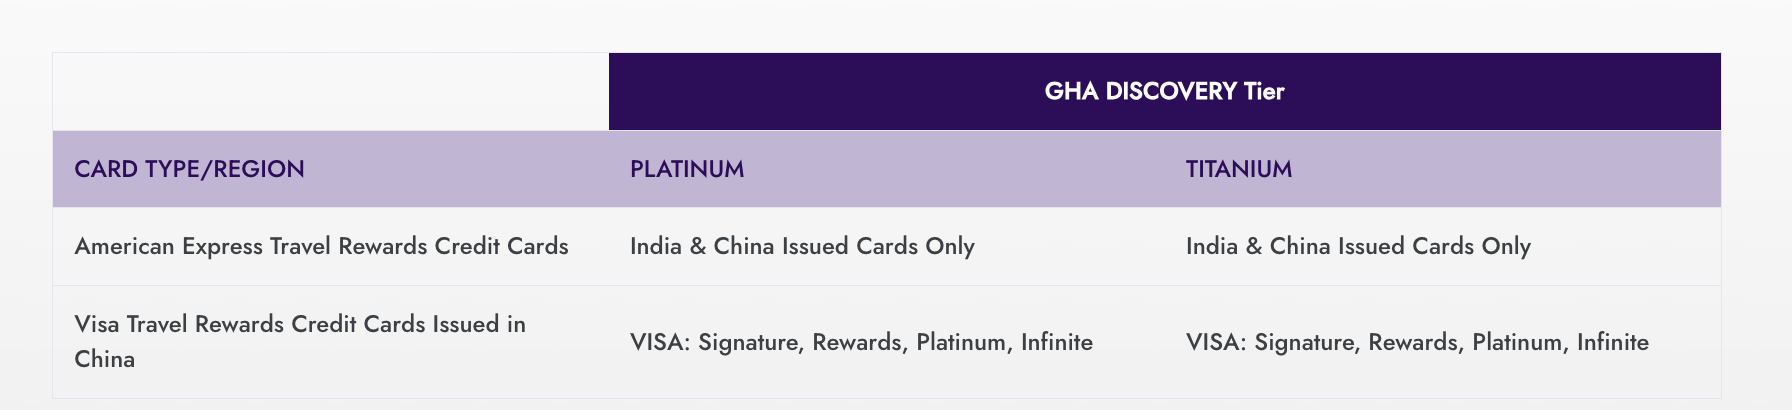Click "China" on the Visa label's second line
This screenshot has width=1792, height=410.
point(104,359)
